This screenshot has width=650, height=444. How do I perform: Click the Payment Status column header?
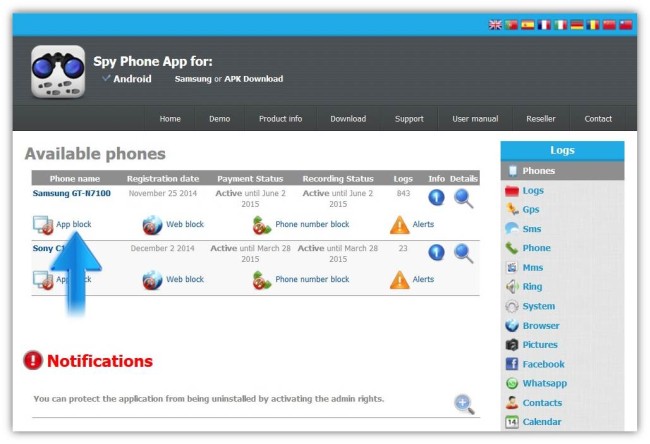(x=250, y=179)
